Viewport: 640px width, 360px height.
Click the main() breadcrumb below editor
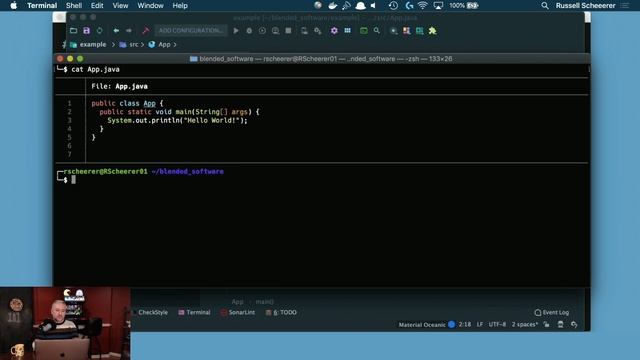point(264,302)
